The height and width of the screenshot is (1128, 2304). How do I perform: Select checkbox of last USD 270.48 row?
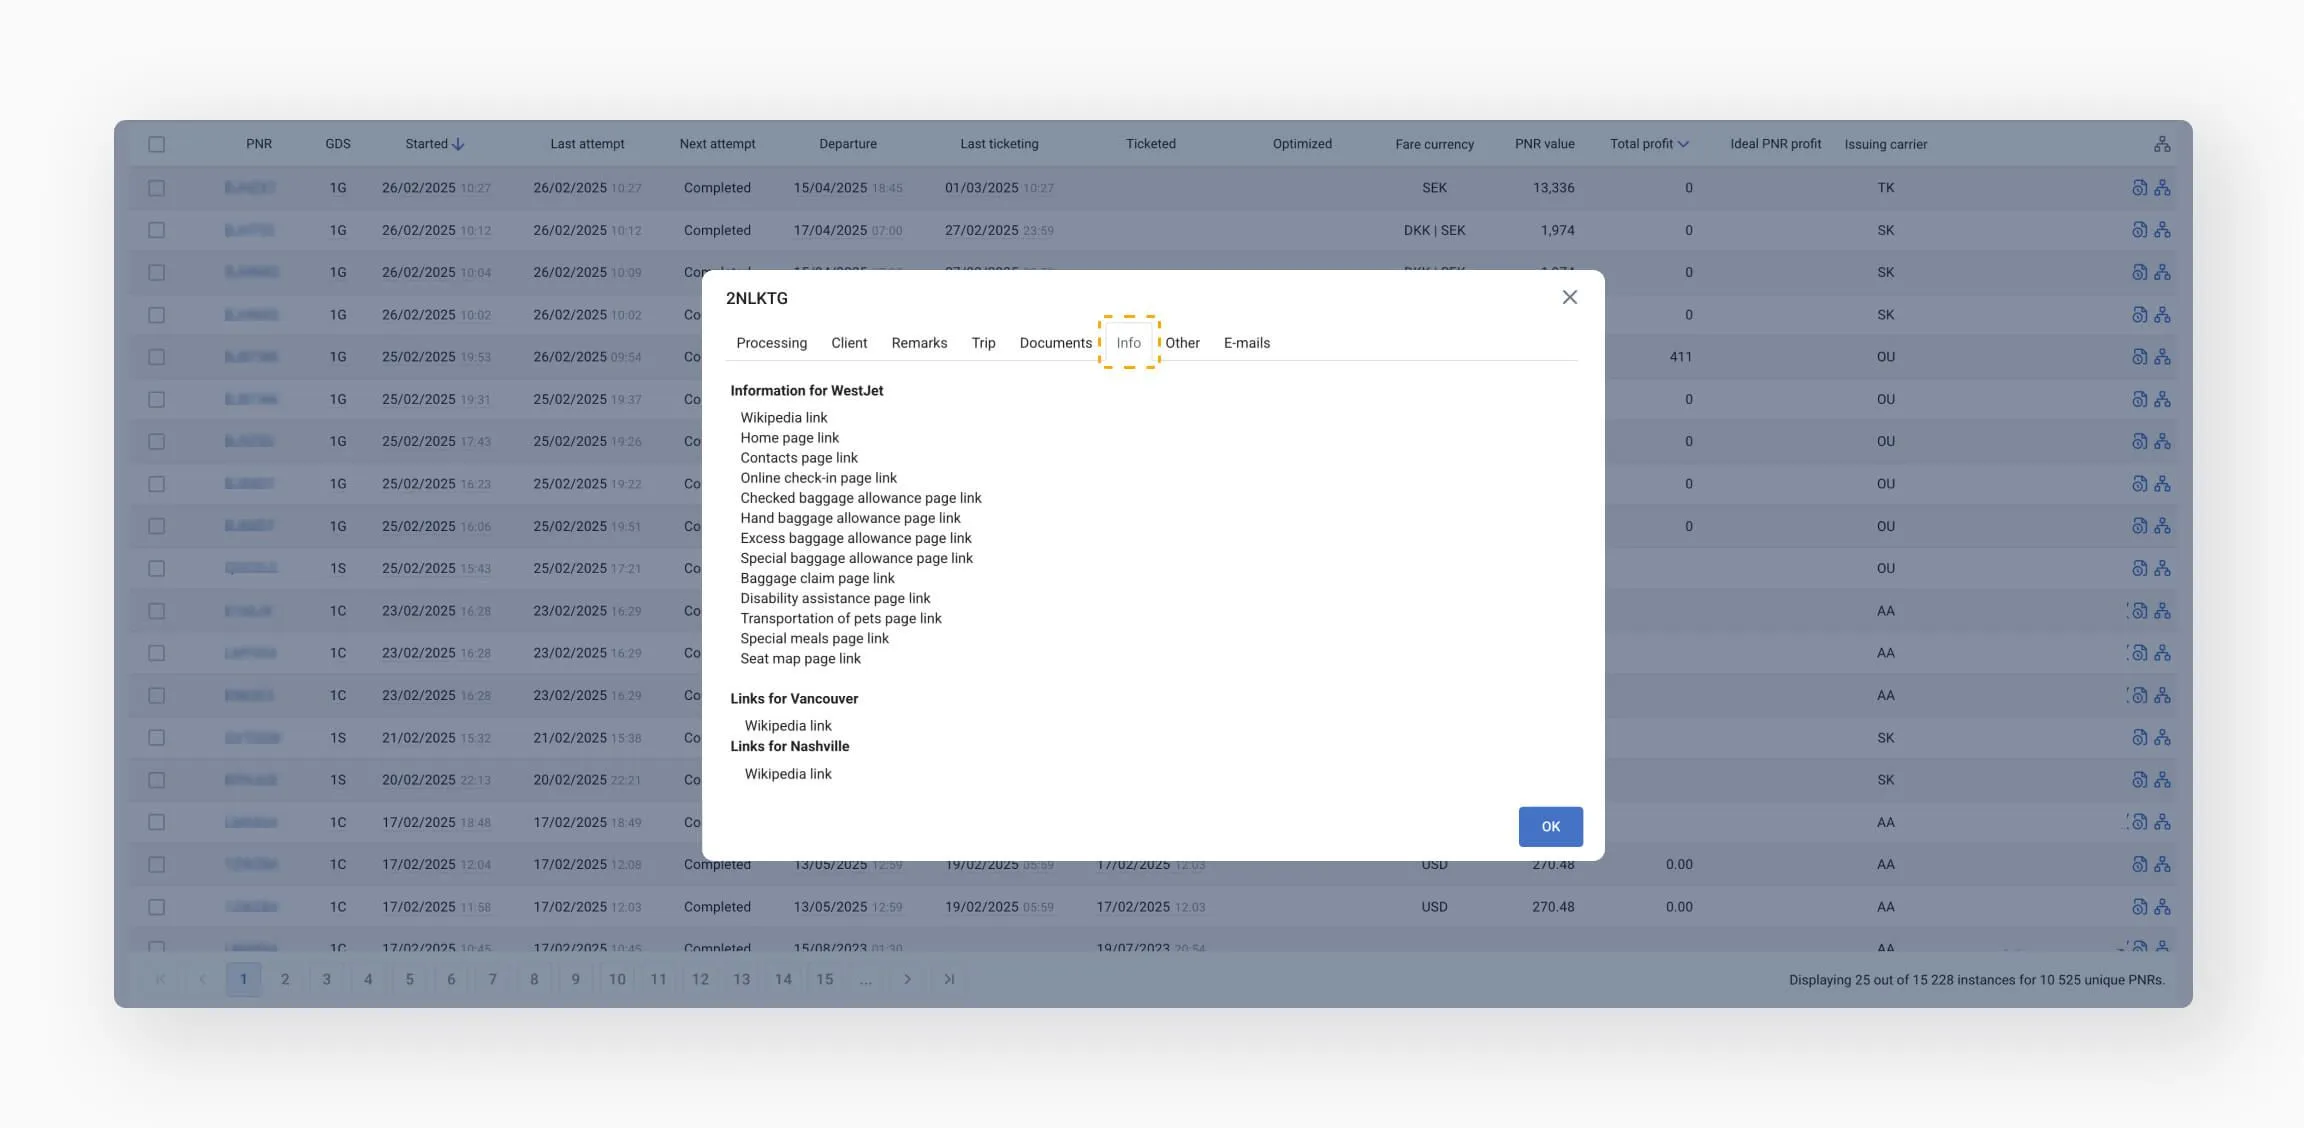[157, 907]
